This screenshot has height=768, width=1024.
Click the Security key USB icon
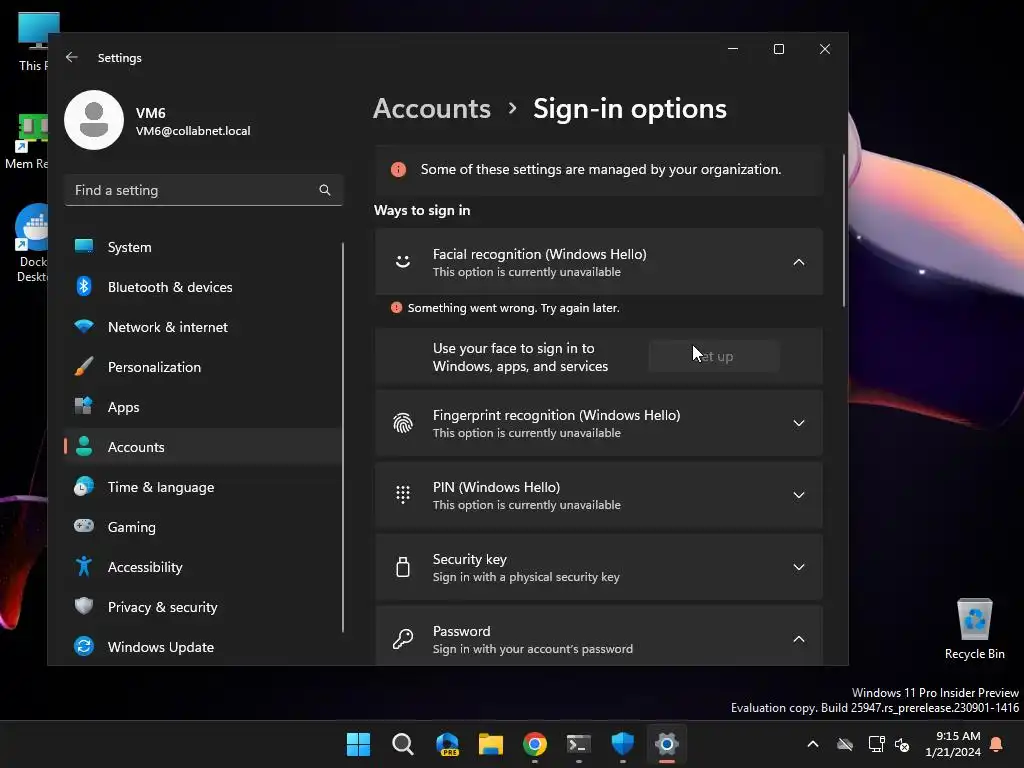tap(403, 567)
